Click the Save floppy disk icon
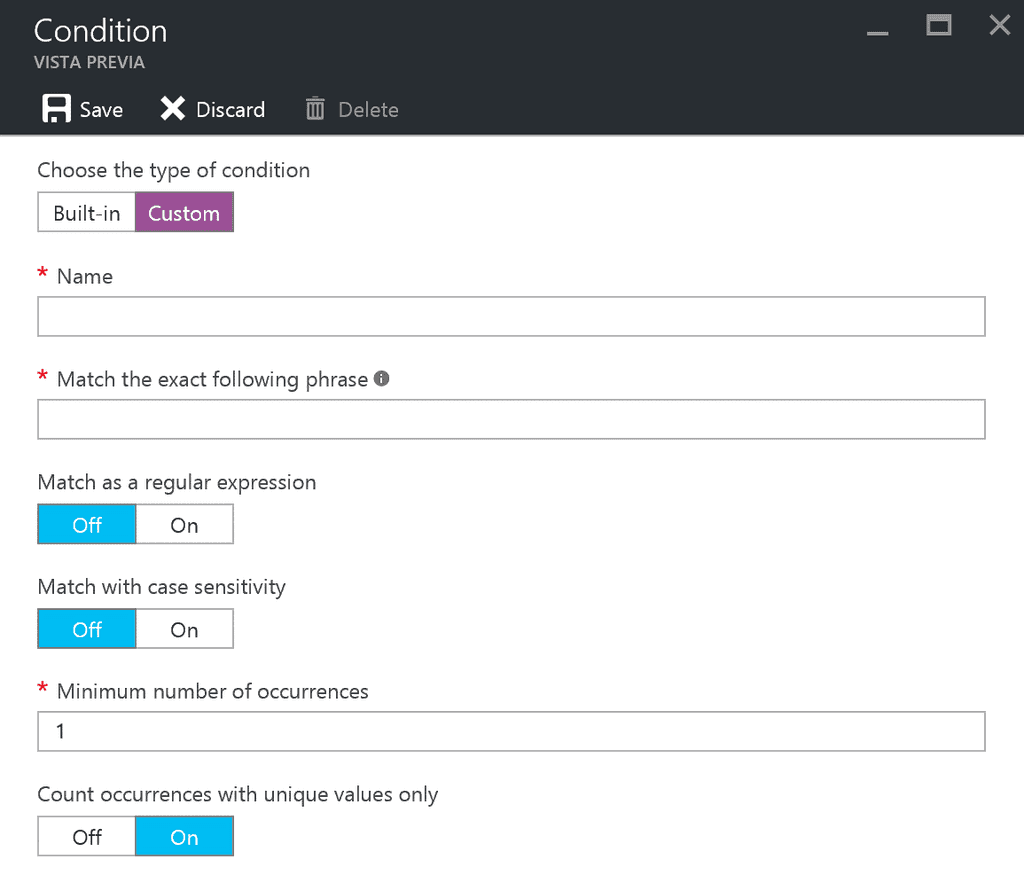Image resolution: width=1024 pixels, height=890 pixels. pos(56,109)
